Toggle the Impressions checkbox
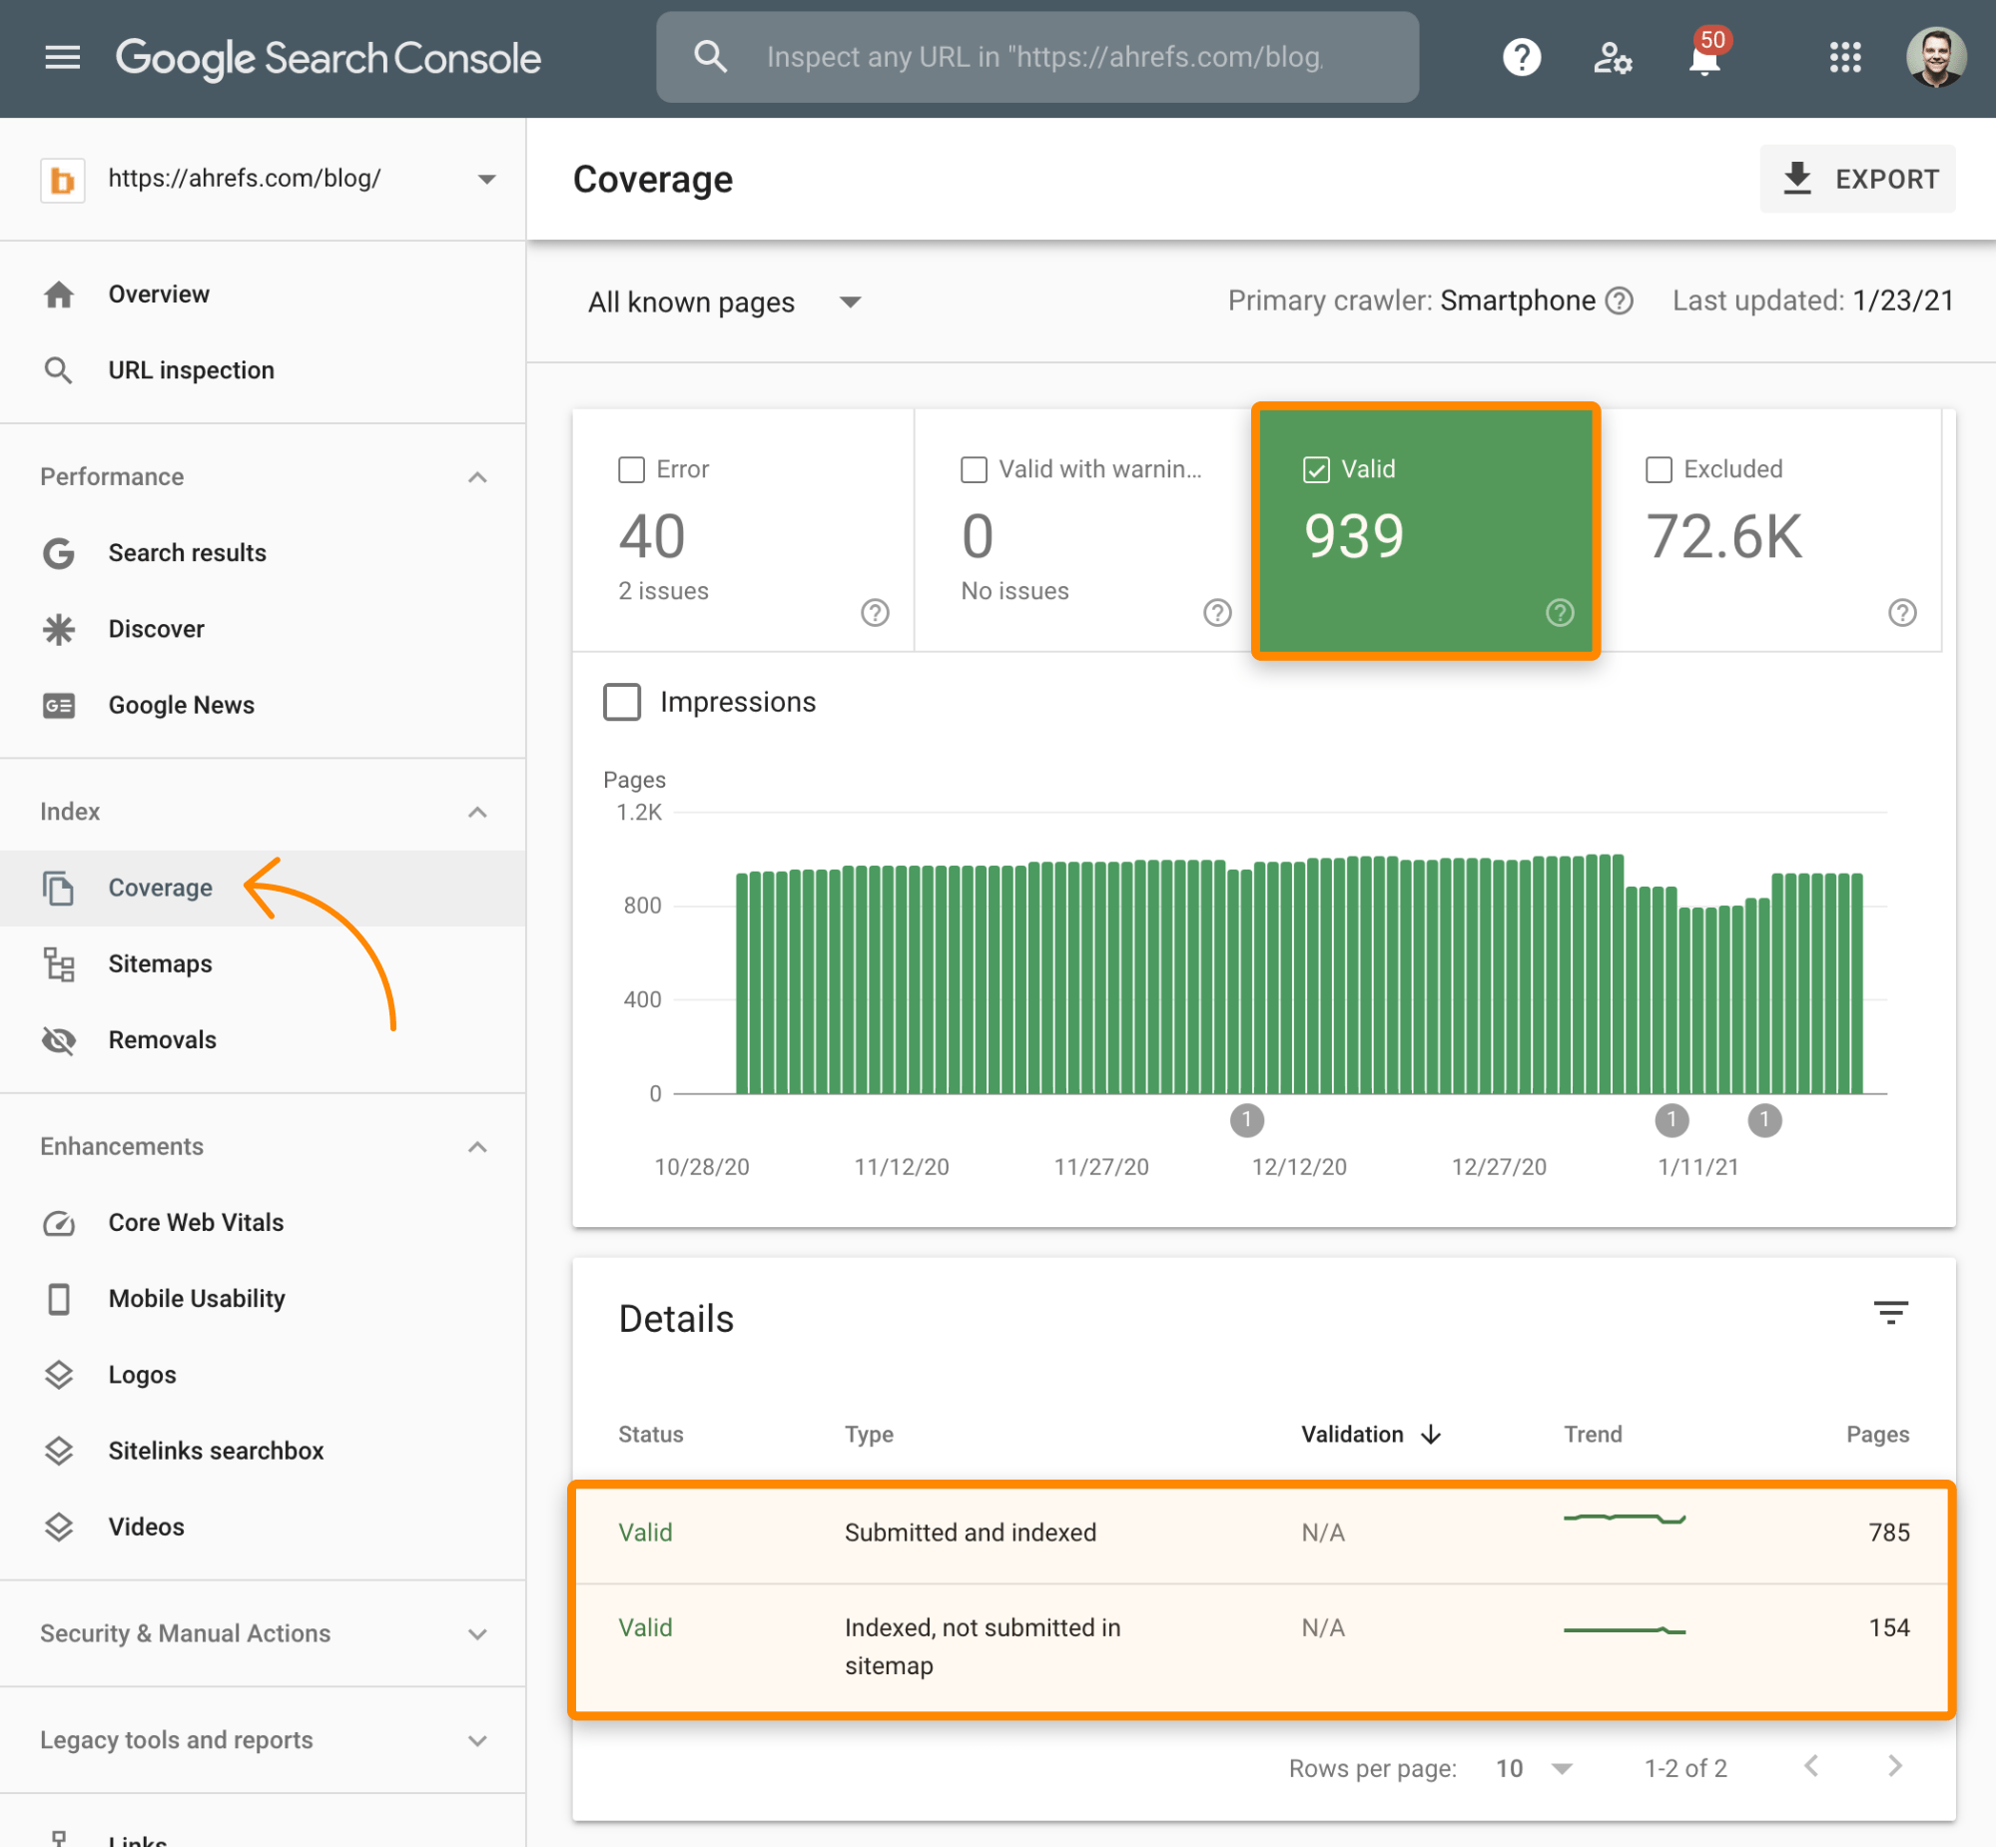The image size is (1996, 1848). (622, 702)
